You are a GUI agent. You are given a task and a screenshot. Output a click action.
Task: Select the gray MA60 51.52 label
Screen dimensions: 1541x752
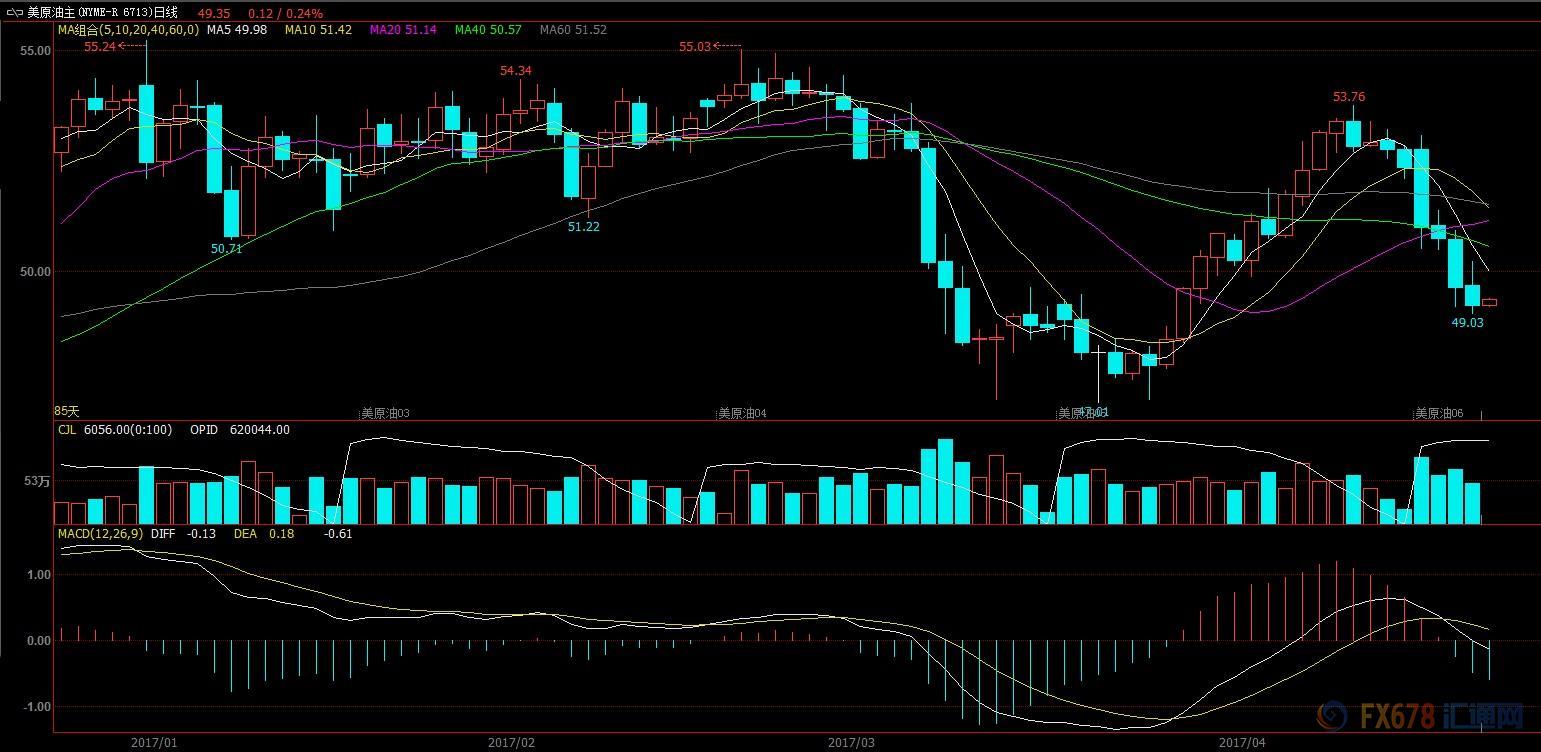tap(573, 30)
